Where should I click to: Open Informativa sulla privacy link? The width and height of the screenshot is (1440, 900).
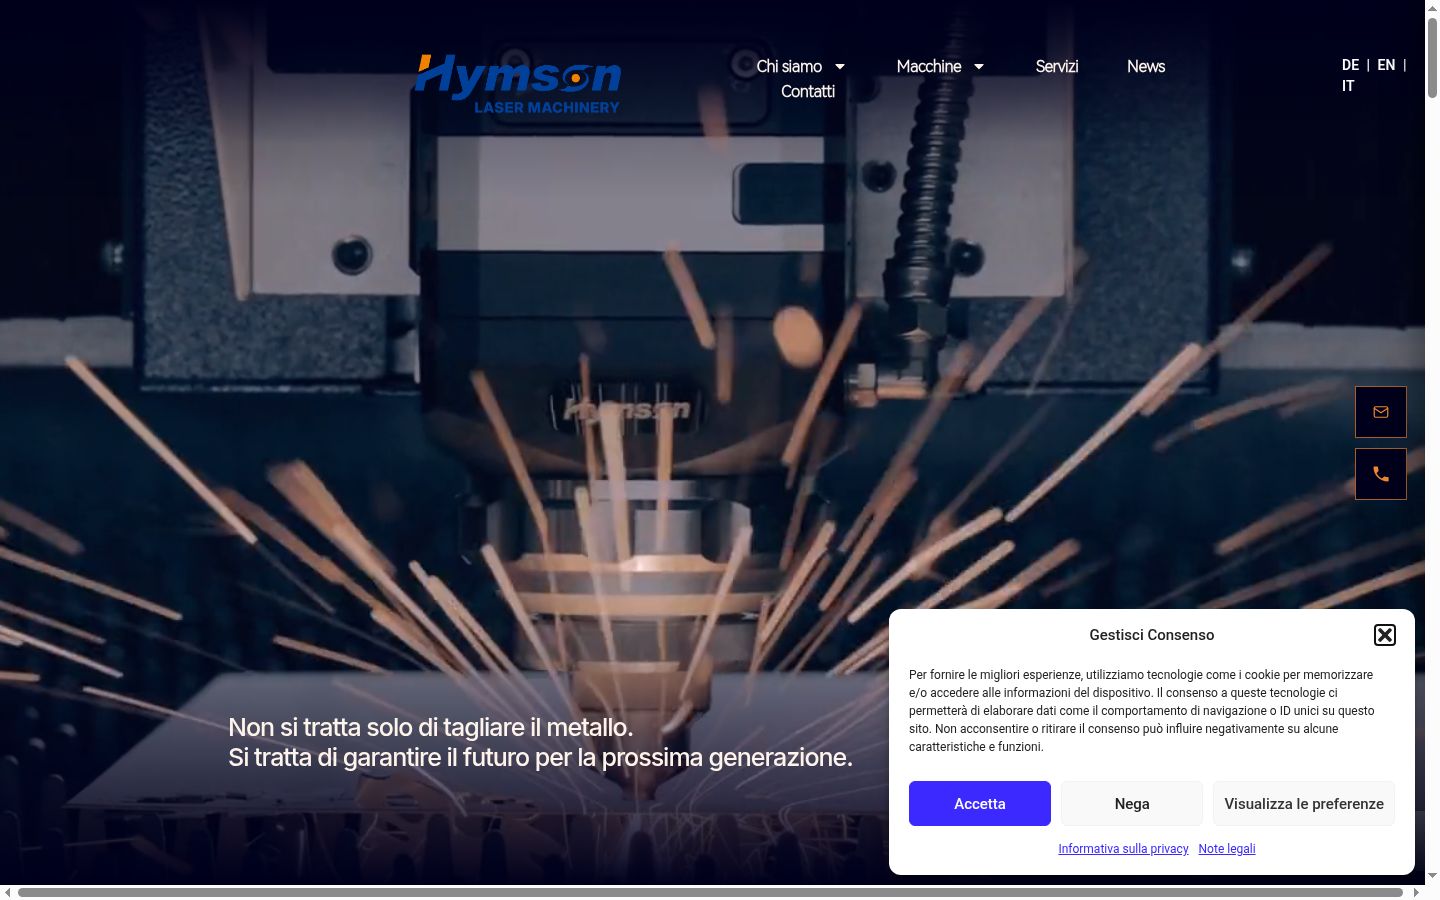pyautogui.click(x=1123, y=849)
